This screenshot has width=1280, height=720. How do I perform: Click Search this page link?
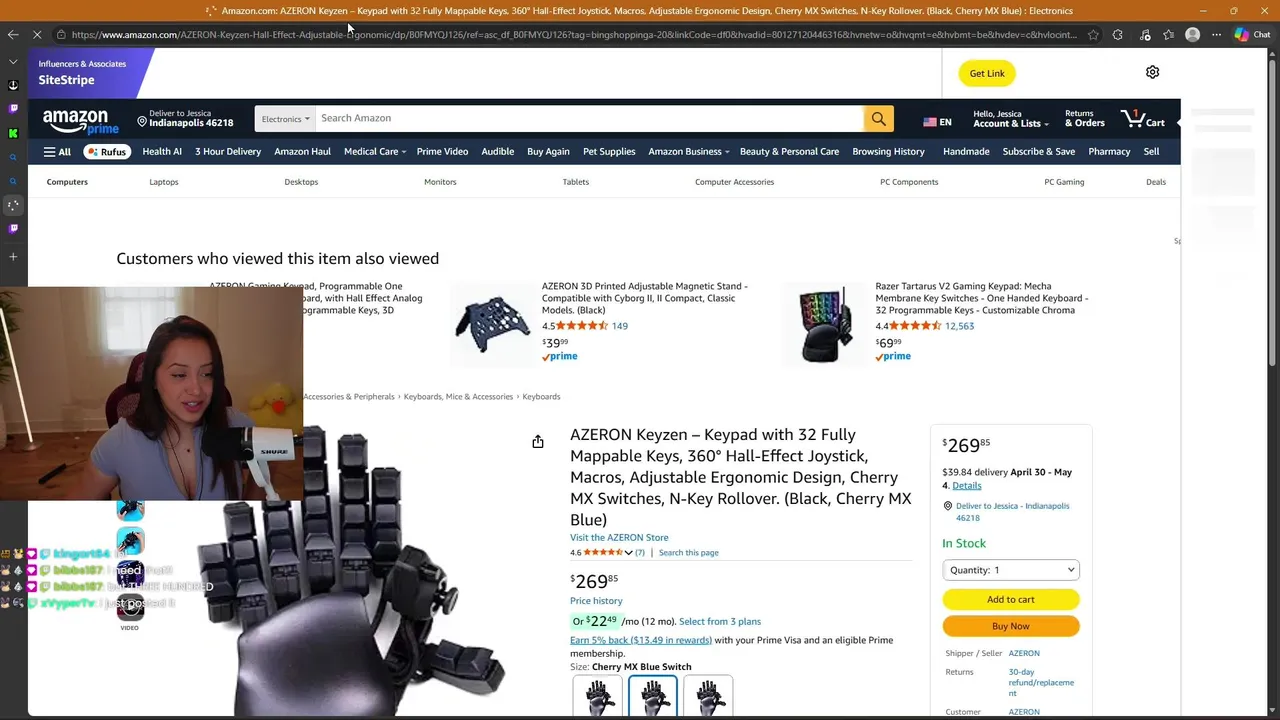(688, 553)
